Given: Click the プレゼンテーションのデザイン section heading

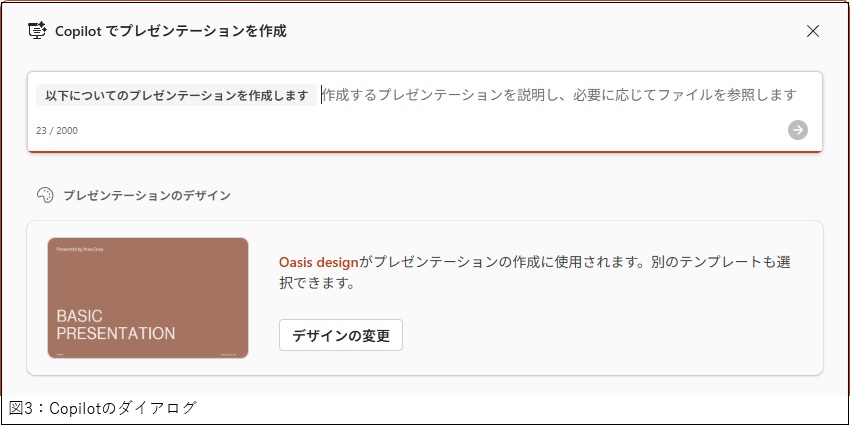Looking at the screenshot, I should click(x=147, y=195).
